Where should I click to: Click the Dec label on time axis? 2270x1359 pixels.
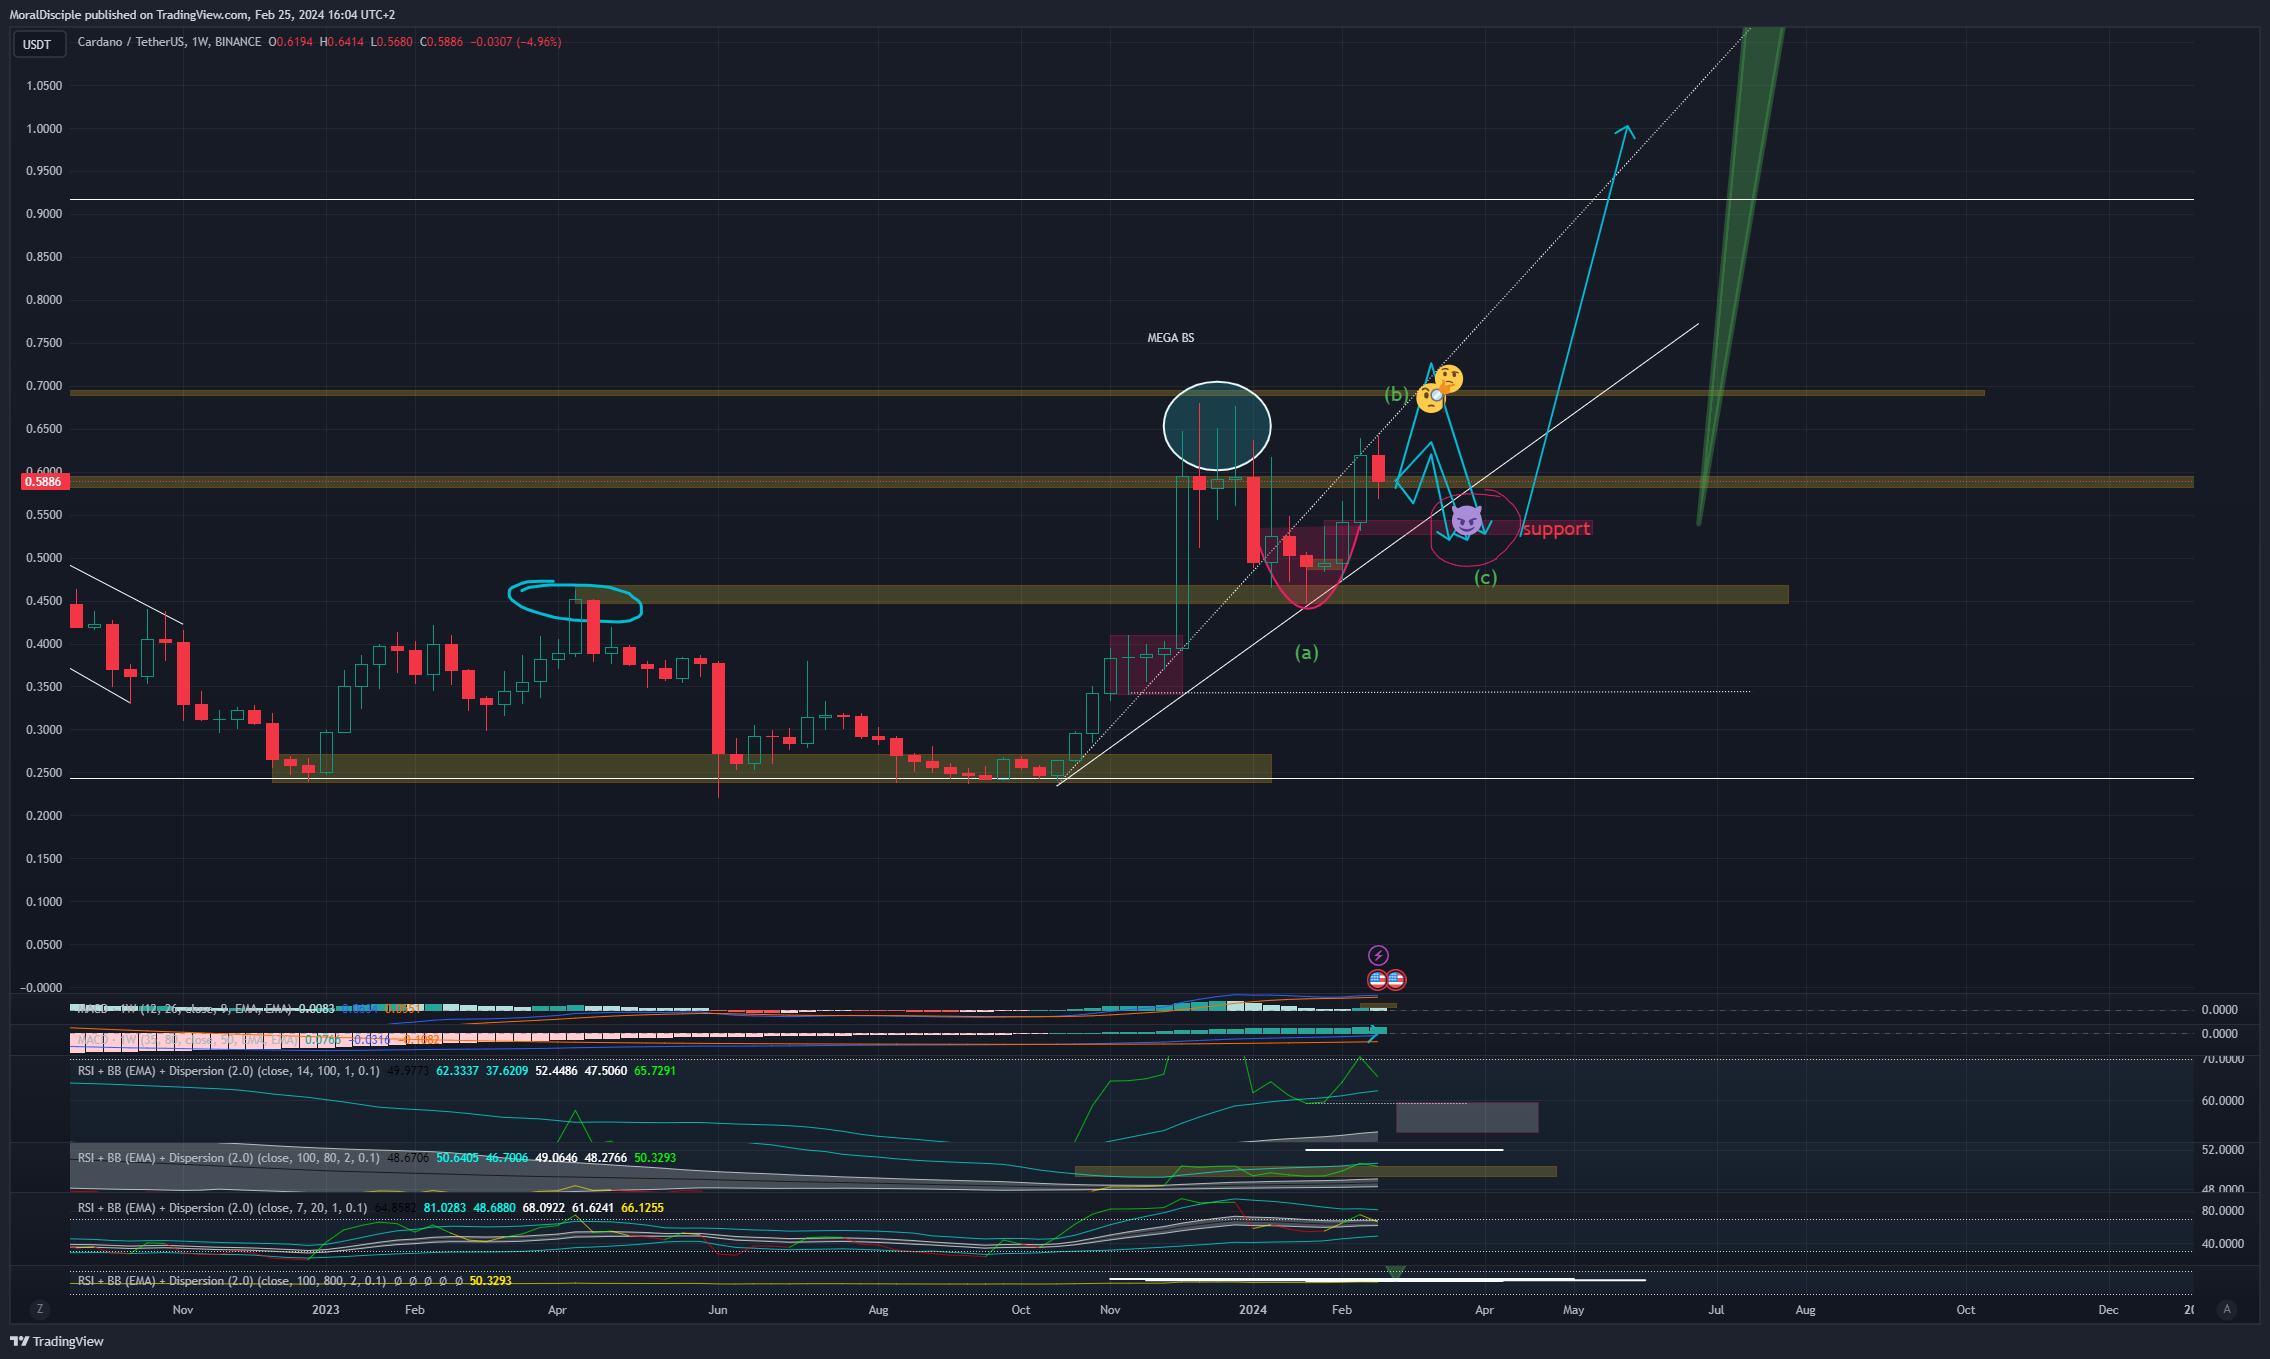[2108, 1310]
